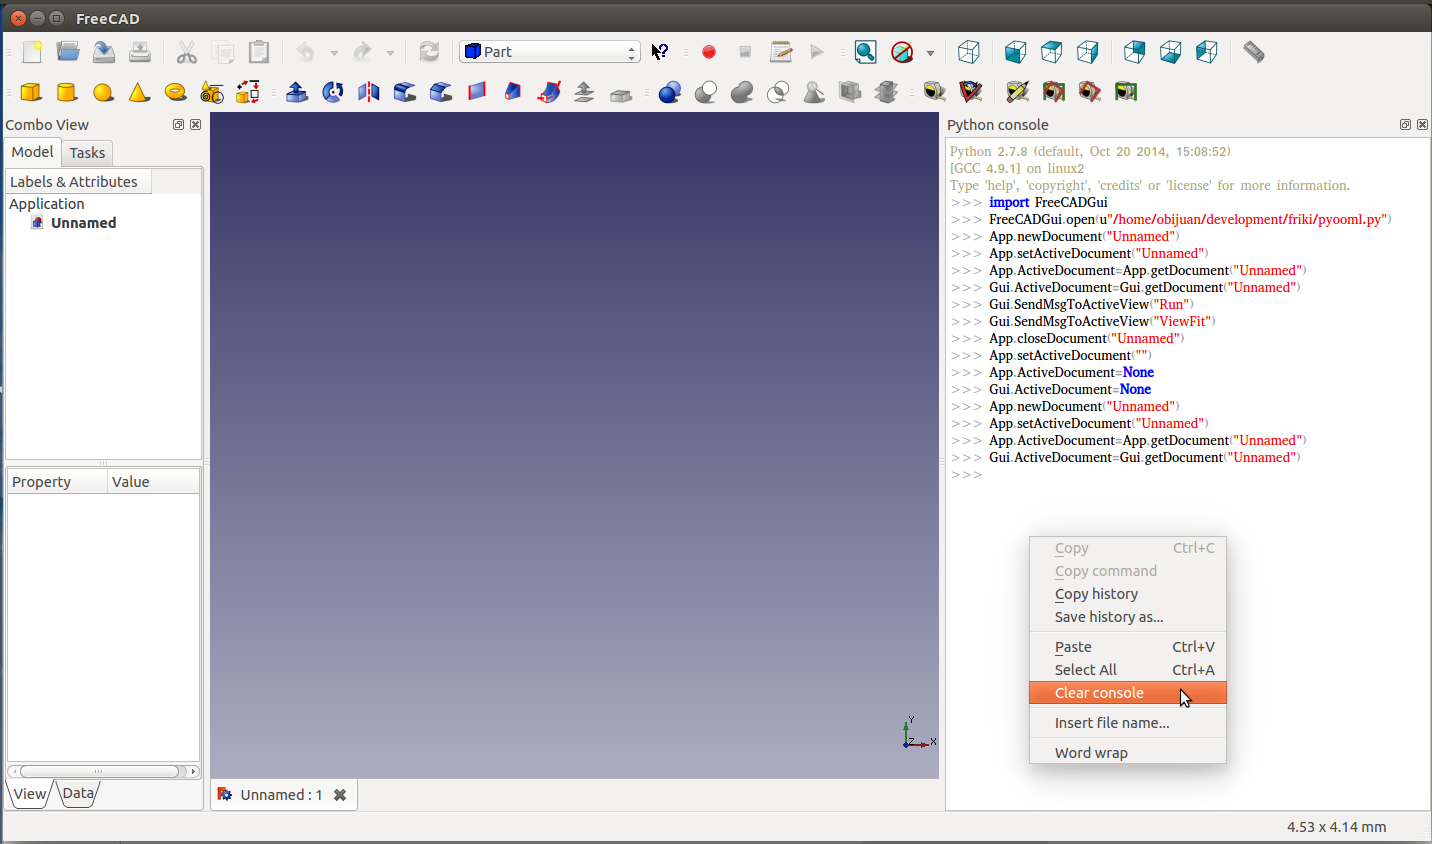This screenshot has width=1432, height=844.
Task: Choose Clear console from context menu
Action: pyautogui.click(x=1099, y=693)
